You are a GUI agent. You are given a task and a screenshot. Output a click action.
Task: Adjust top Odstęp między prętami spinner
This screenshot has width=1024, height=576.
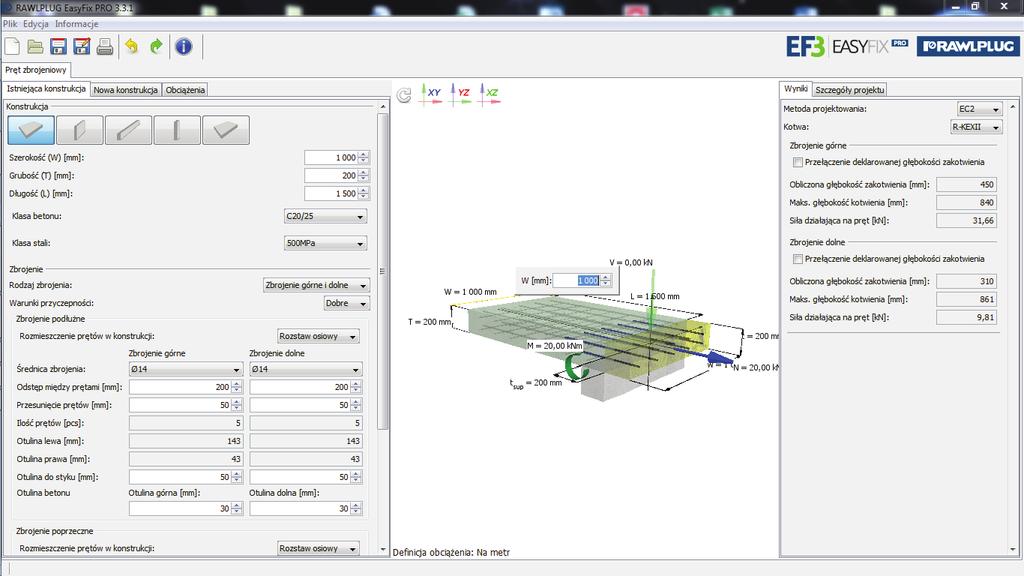237,387
